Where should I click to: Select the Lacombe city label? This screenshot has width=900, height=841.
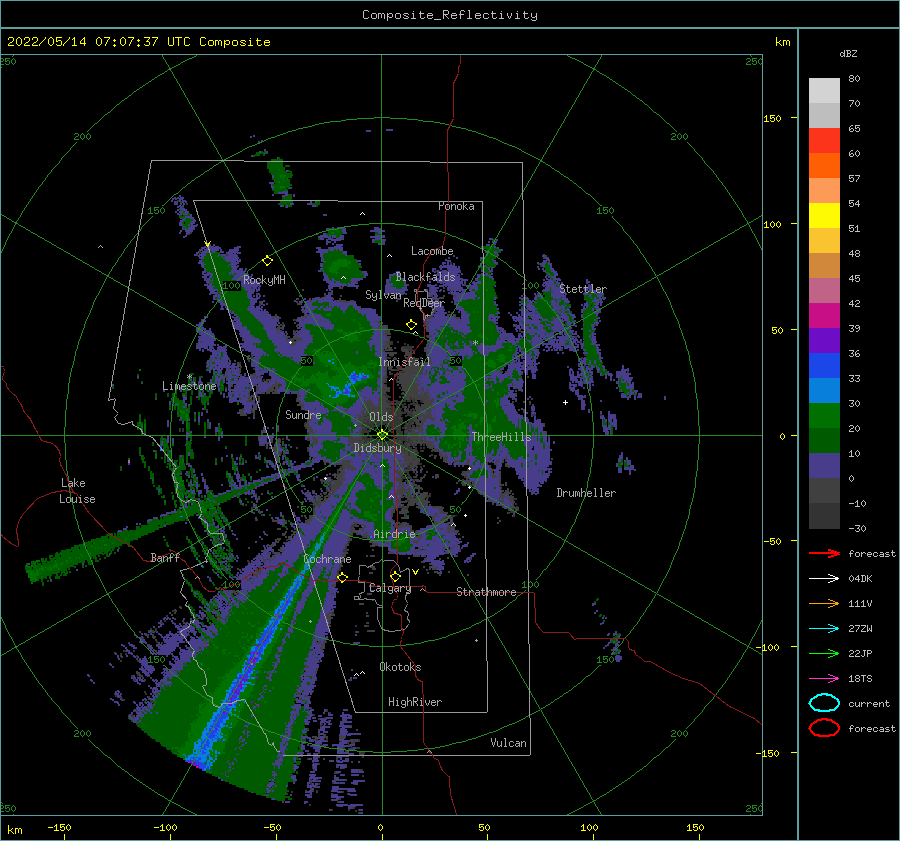coord(432,251)
